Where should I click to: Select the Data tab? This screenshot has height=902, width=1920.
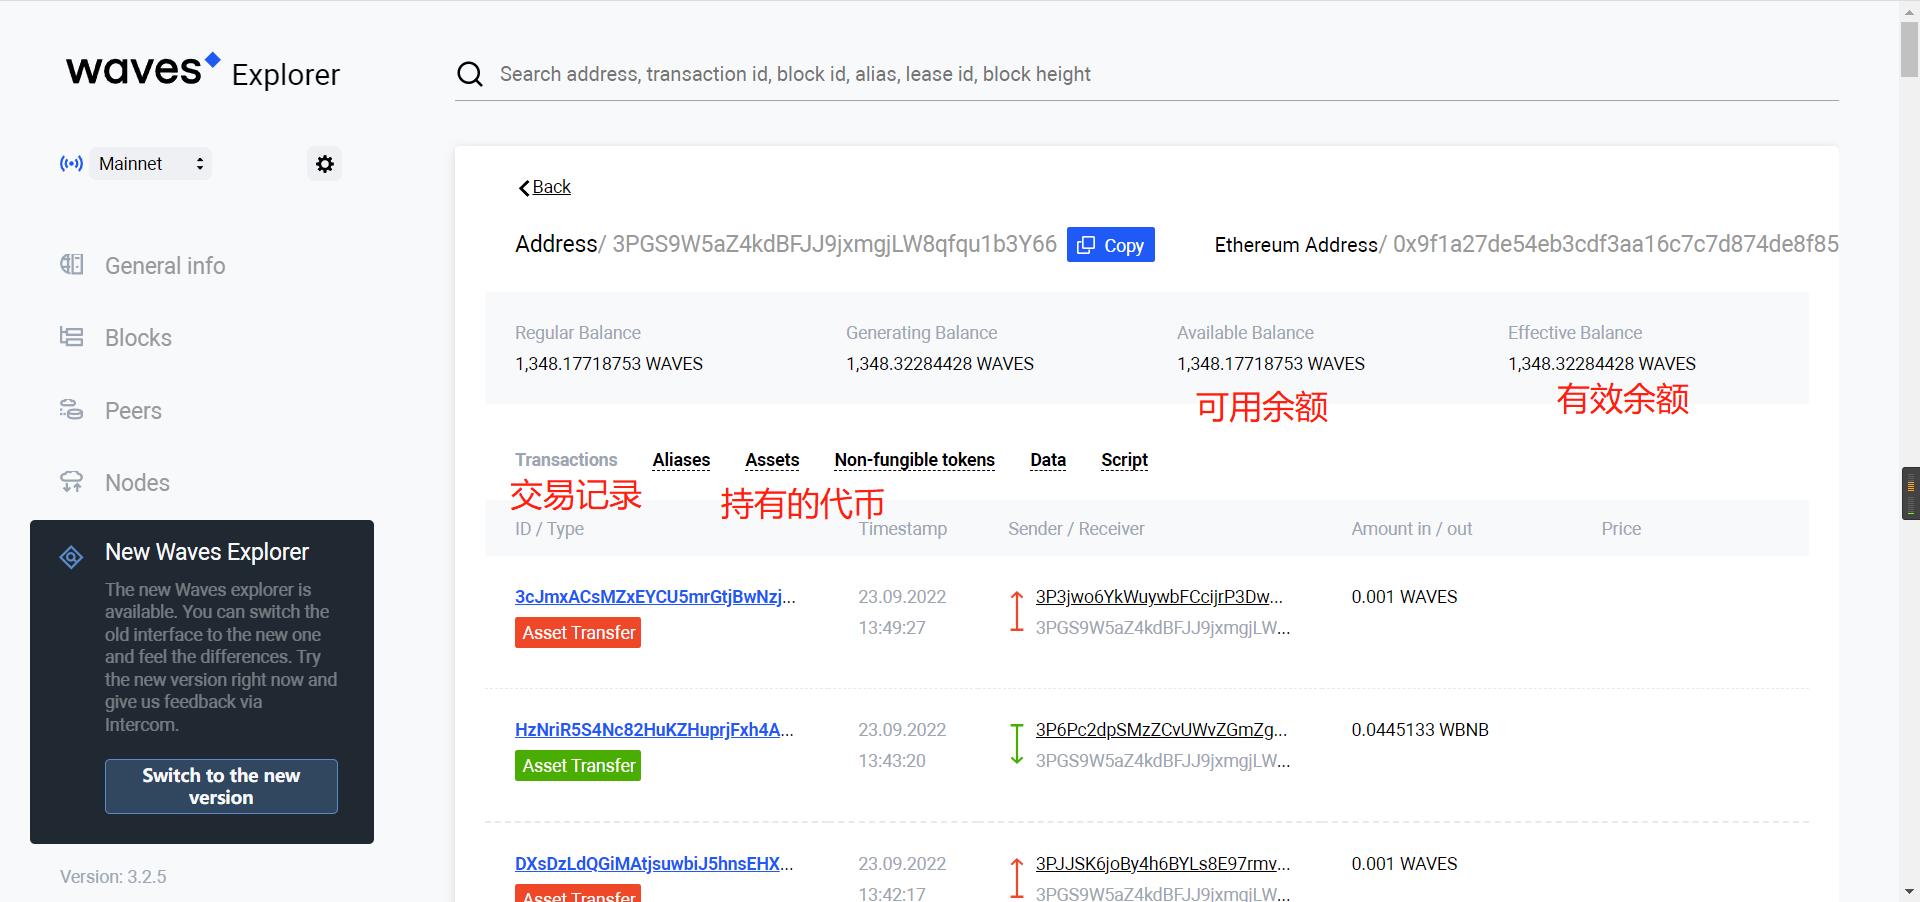[1047, 460]
